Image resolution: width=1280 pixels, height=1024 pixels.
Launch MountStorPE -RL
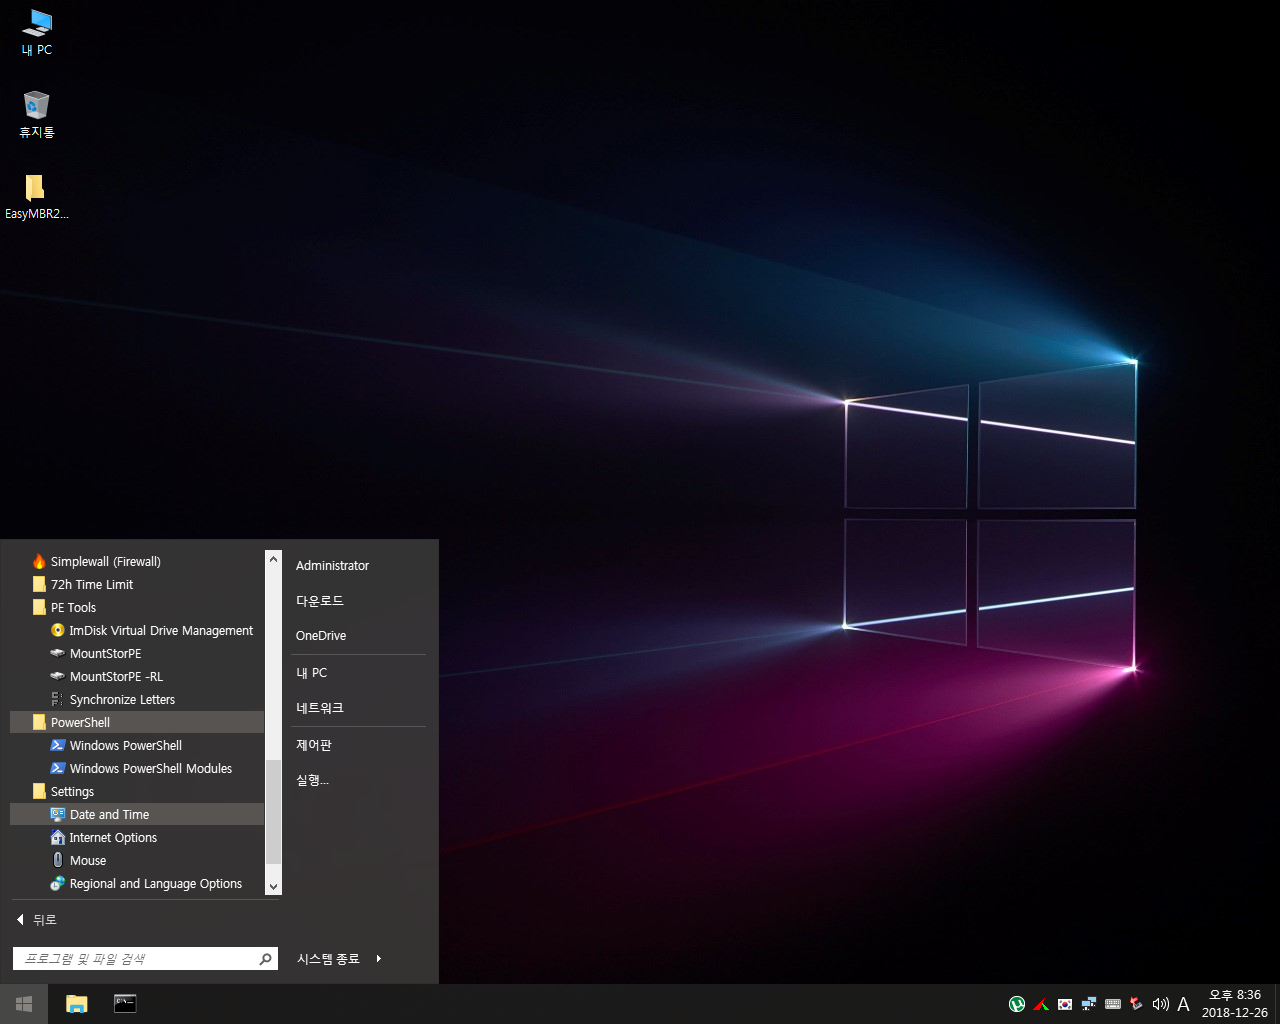(x=137, y=676)
